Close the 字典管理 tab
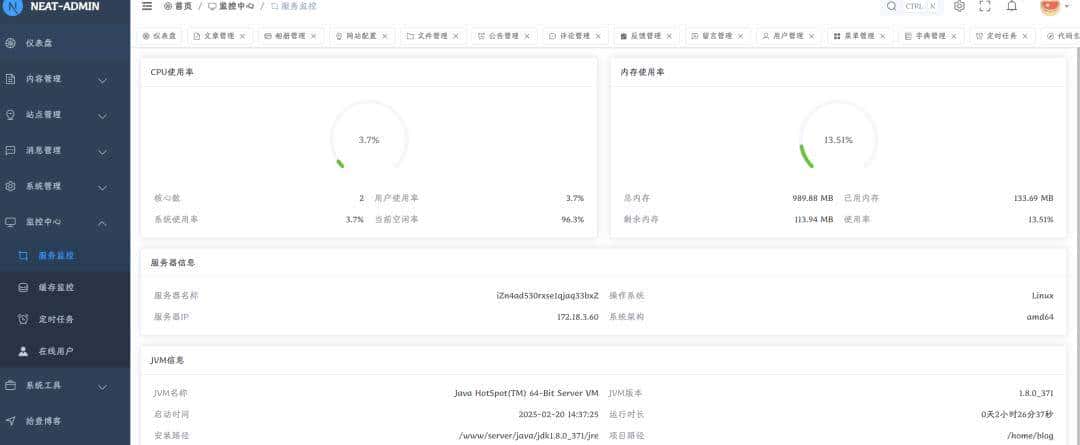The width and height of the screenshot is (1080, 445). (x=954, y=36)
